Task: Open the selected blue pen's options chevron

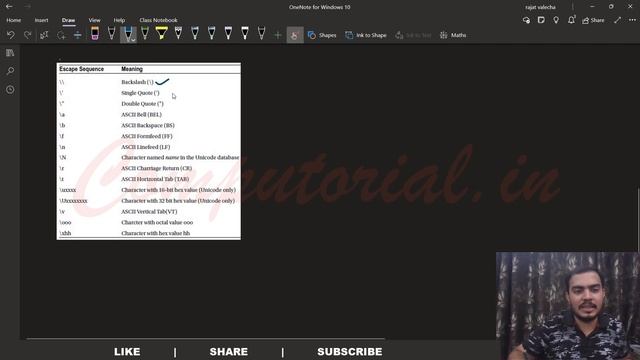Action: tap(133, 39)
